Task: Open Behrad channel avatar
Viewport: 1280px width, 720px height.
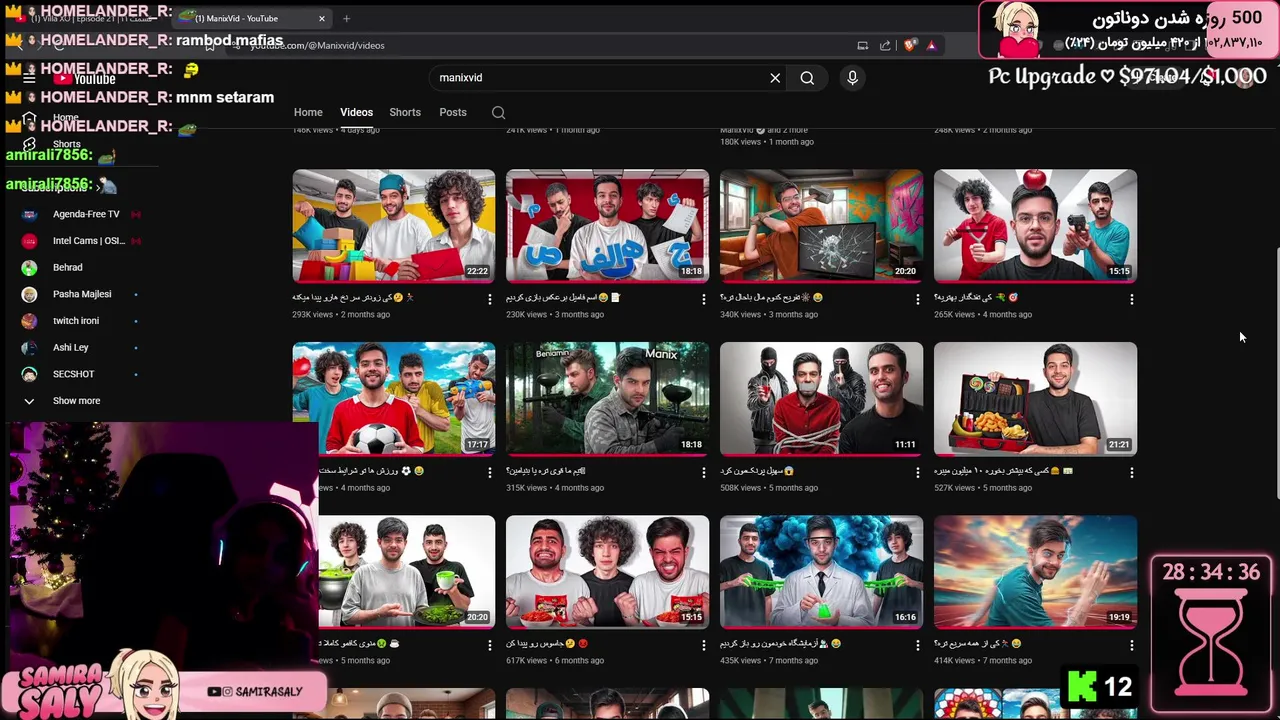Action: point(29,267)
